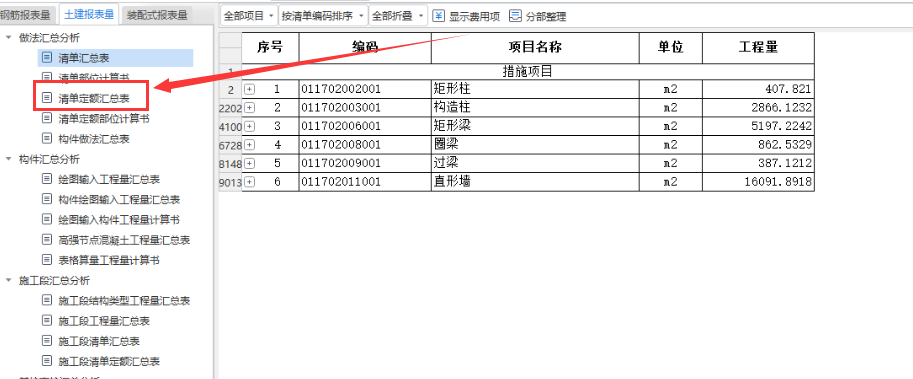The image size is (913, 379).
Task: Click document icon beside 绘图输入构件工程量计算书
Action: (x=47, y=219)
